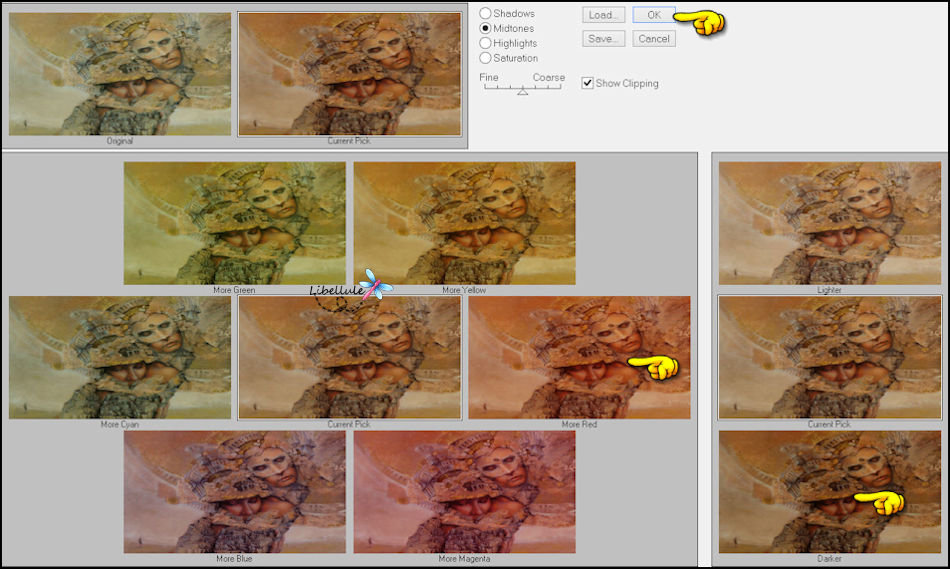Click the brightness Current Pick thumbnail
The height and width of the screenshot is (569, 950).
point(829,358)
